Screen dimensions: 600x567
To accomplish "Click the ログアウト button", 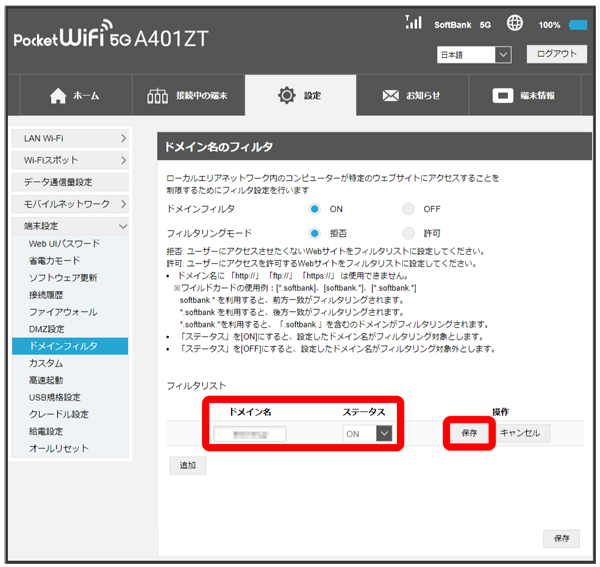I will point(557,54).
